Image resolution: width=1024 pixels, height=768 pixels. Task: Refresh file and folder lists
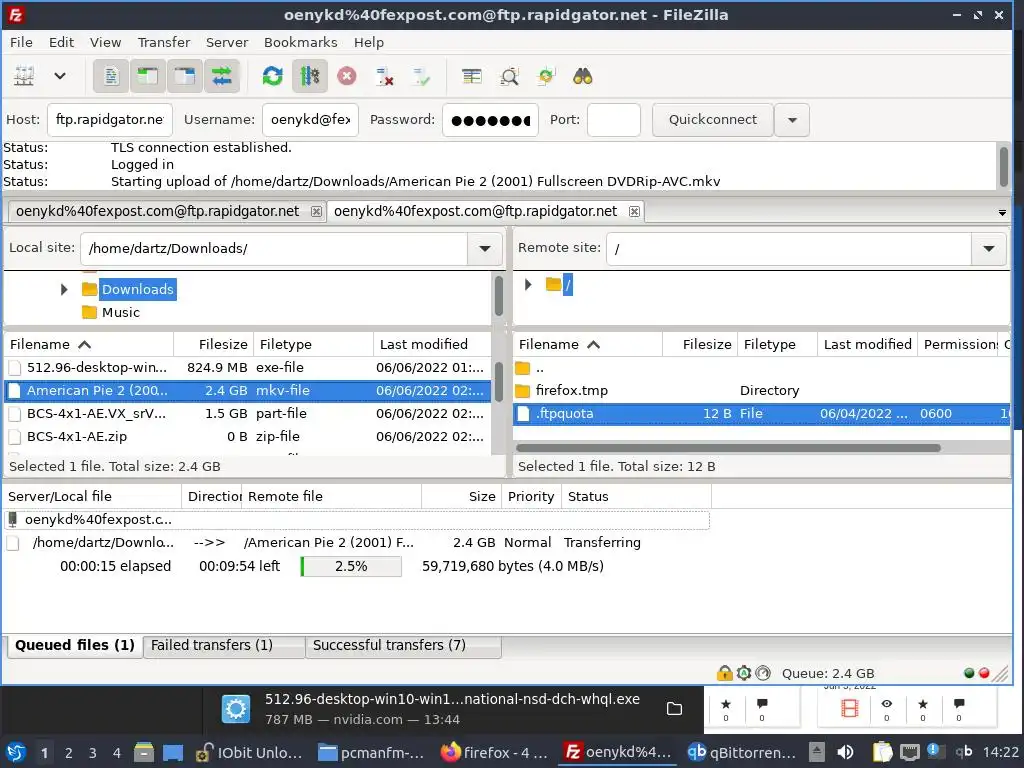point(272,76)
